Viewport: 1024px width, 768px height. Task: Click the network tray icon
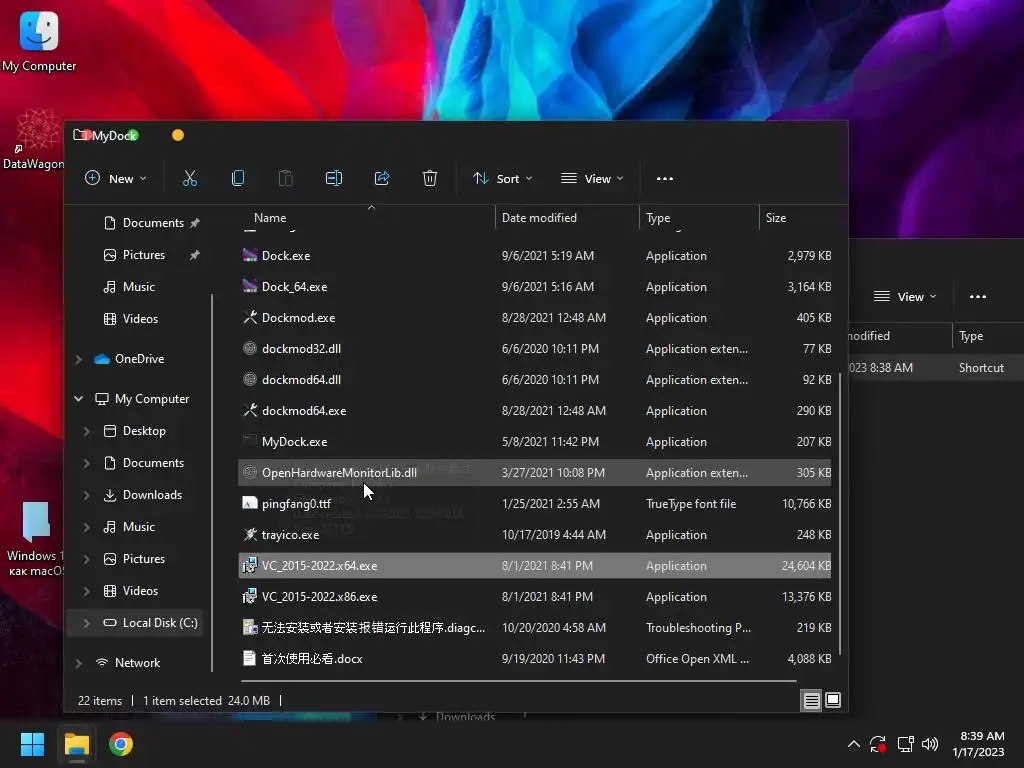coord(905,744)
